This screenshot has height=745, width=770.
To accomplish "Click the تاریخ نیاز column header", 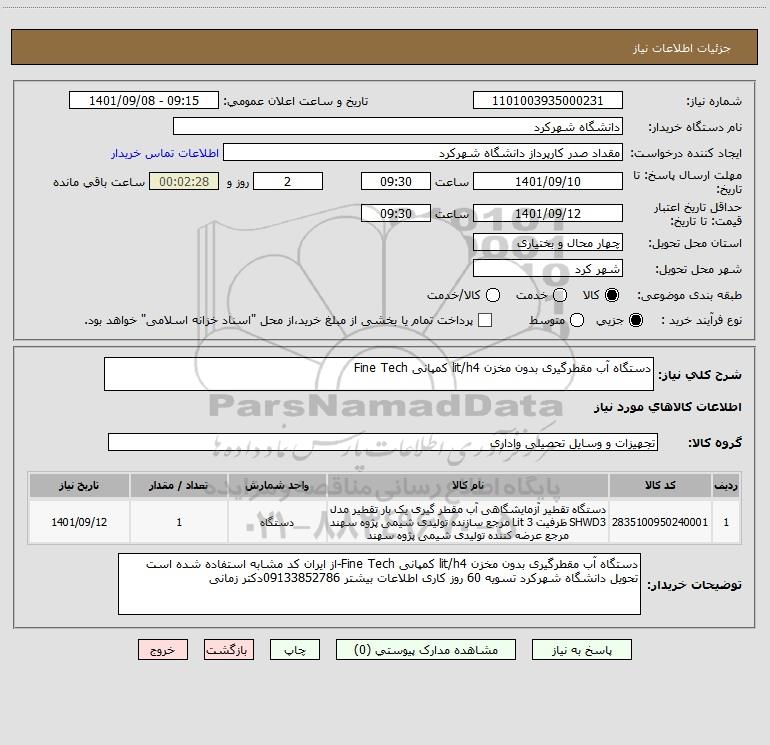I will tap(79, 485).
